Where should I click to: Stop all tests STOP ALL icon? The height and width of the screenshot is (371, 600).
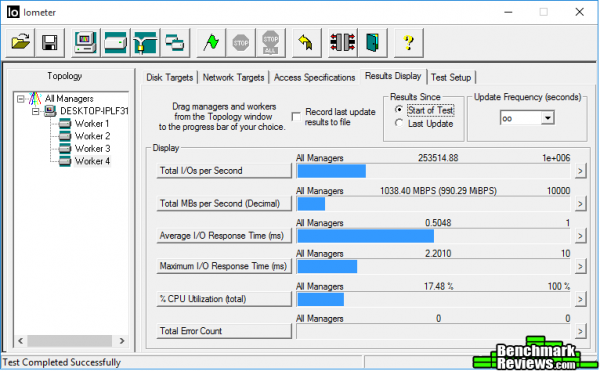click(271, 42)
